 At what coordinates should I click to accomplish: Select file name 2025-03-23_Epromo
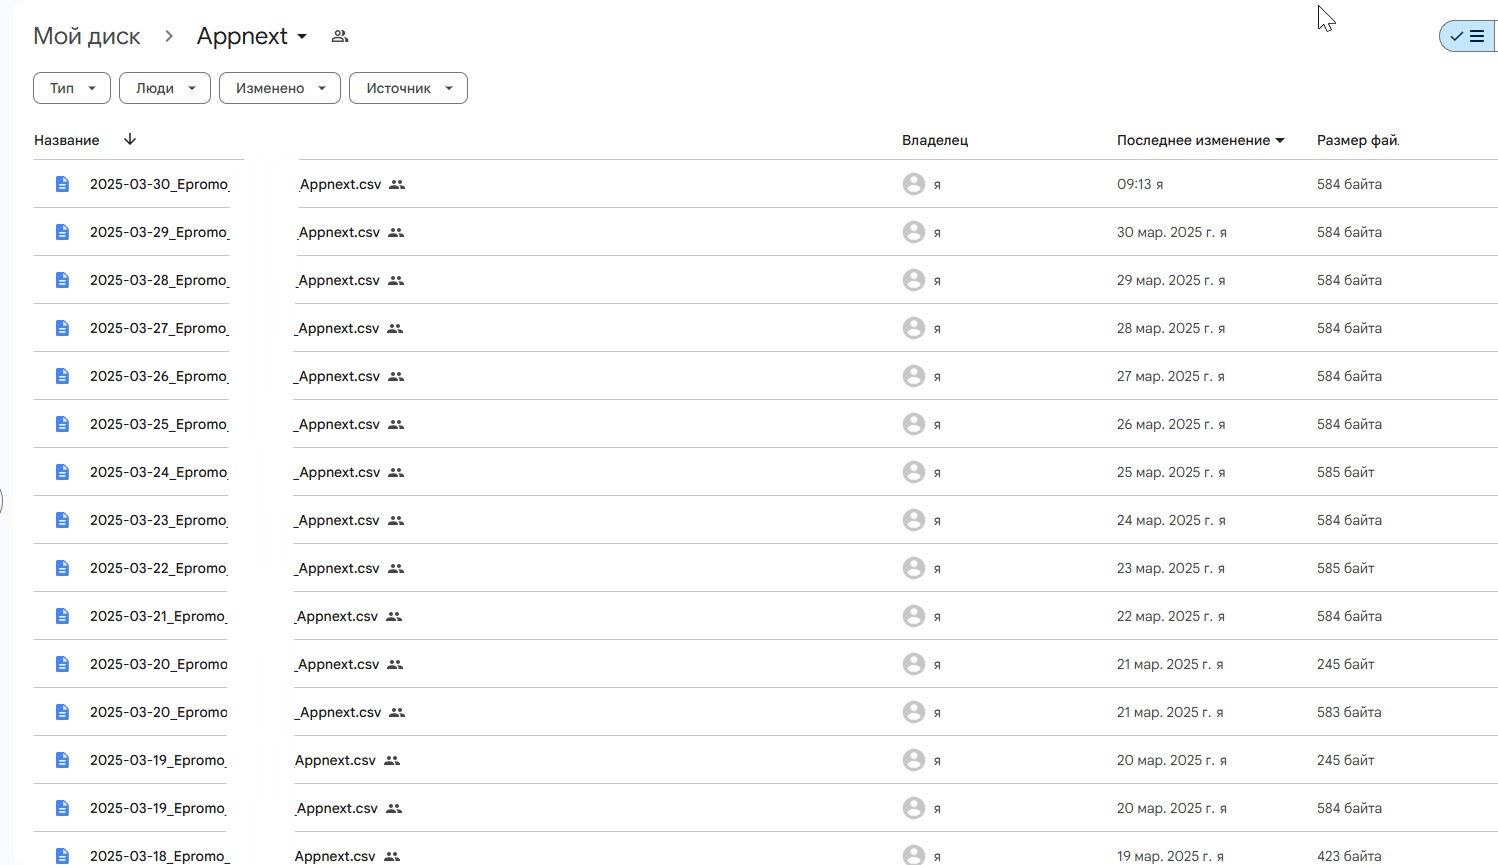point(159,520)
